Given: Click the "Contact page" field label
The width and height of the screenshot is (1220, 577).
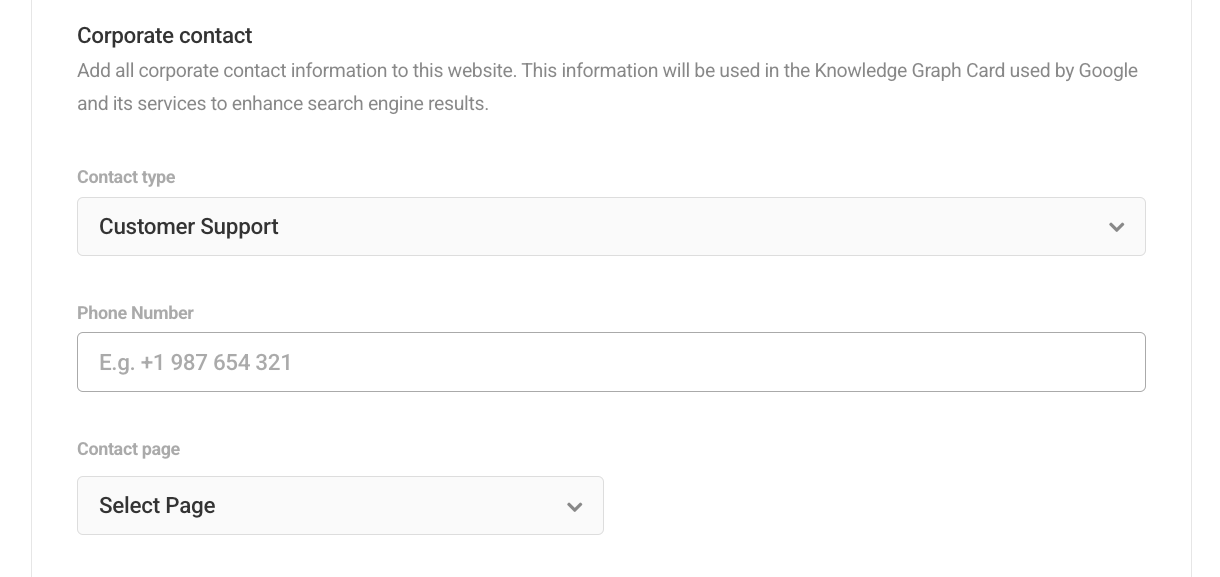Looking at the screenshot, I should (x=128, y=449).
